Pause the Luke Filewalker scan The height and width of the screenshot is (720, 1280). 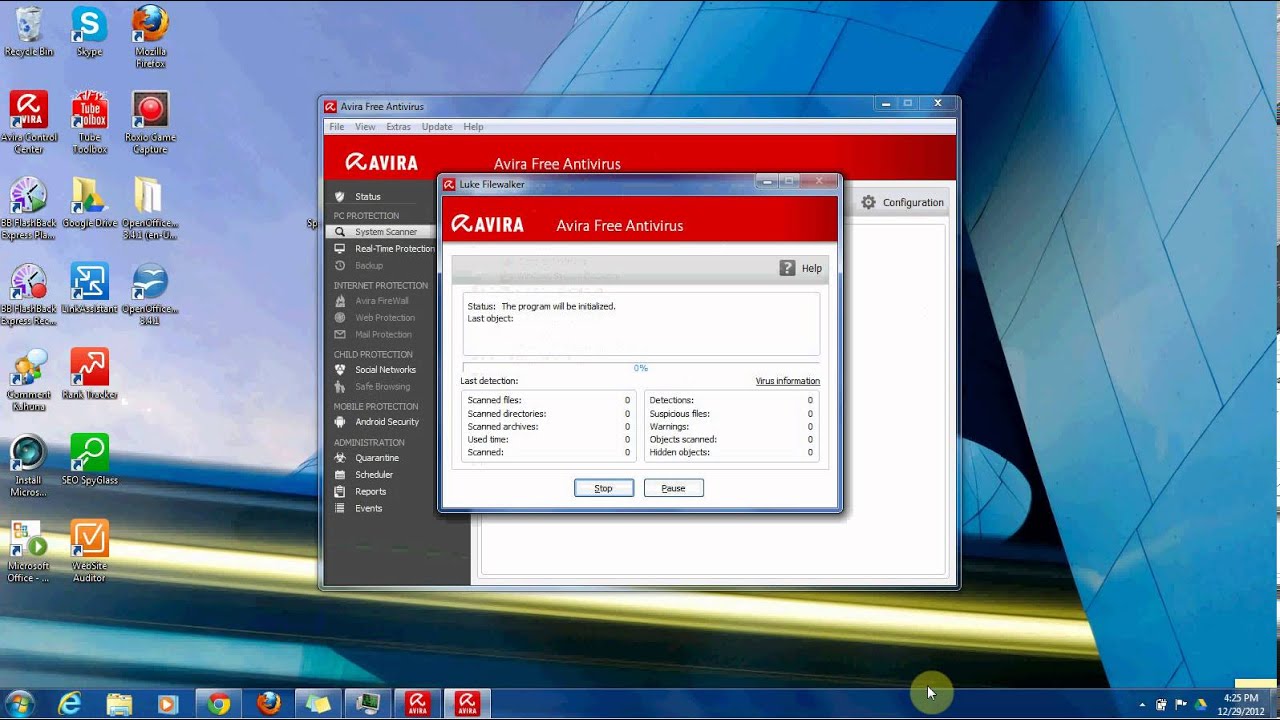pos(673,488)
